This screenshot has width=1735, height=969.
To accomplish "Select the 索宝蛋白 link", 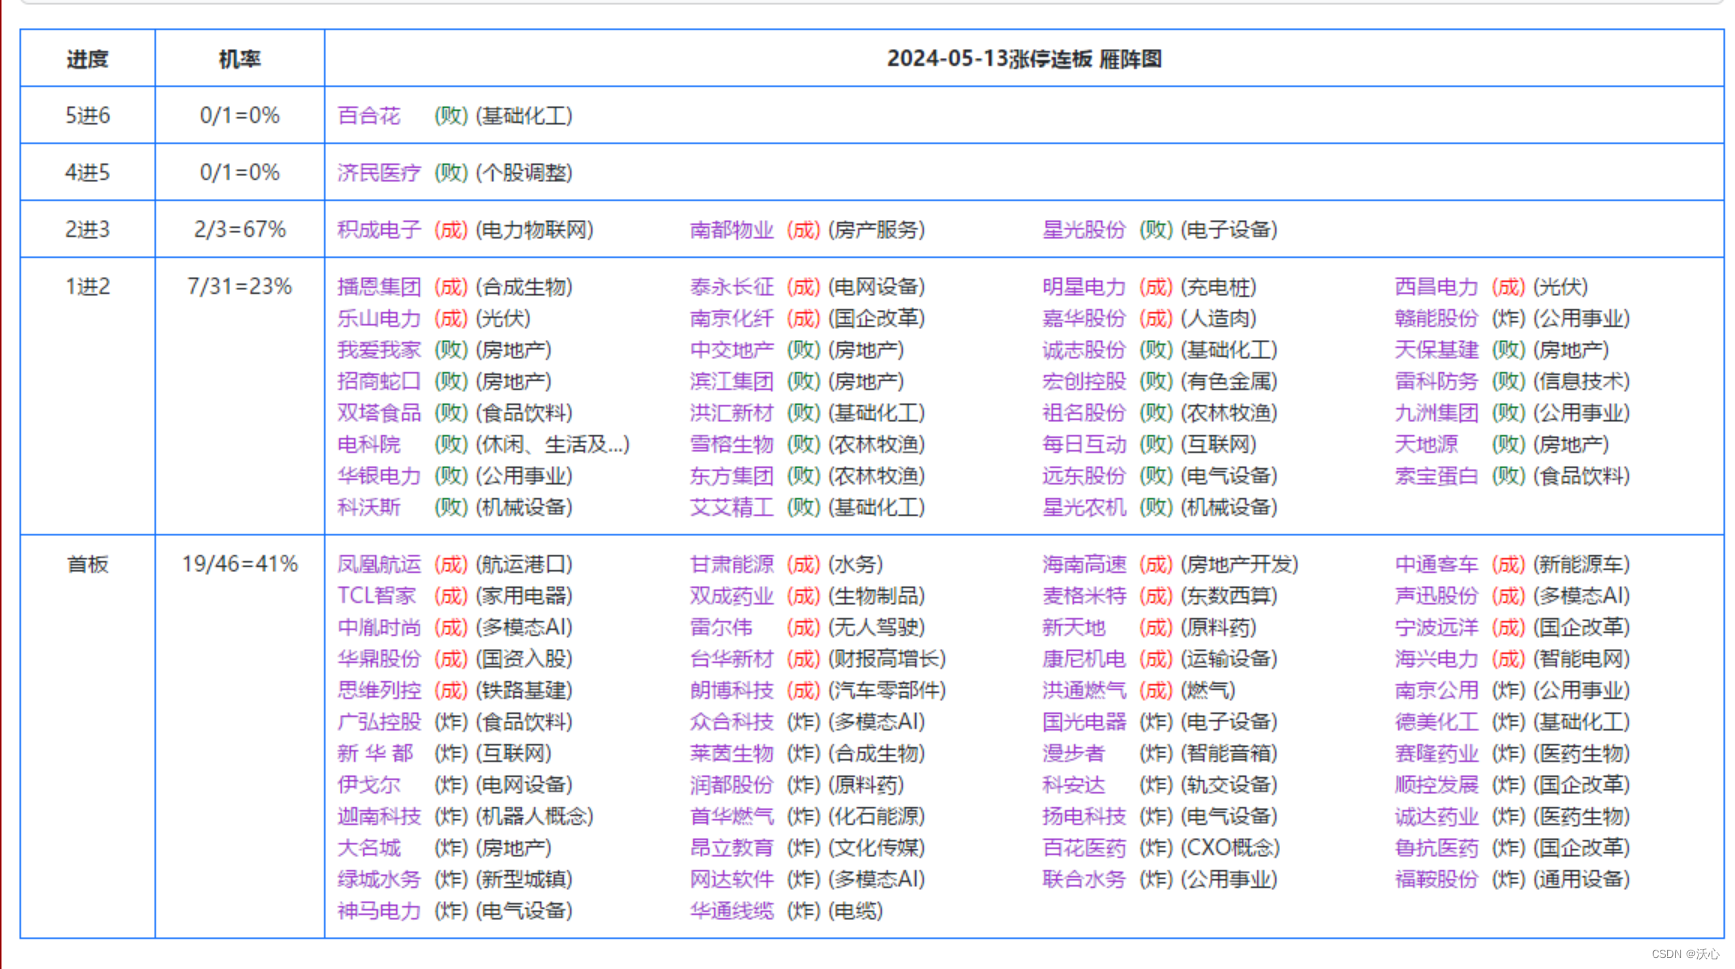I will 1437,476.
